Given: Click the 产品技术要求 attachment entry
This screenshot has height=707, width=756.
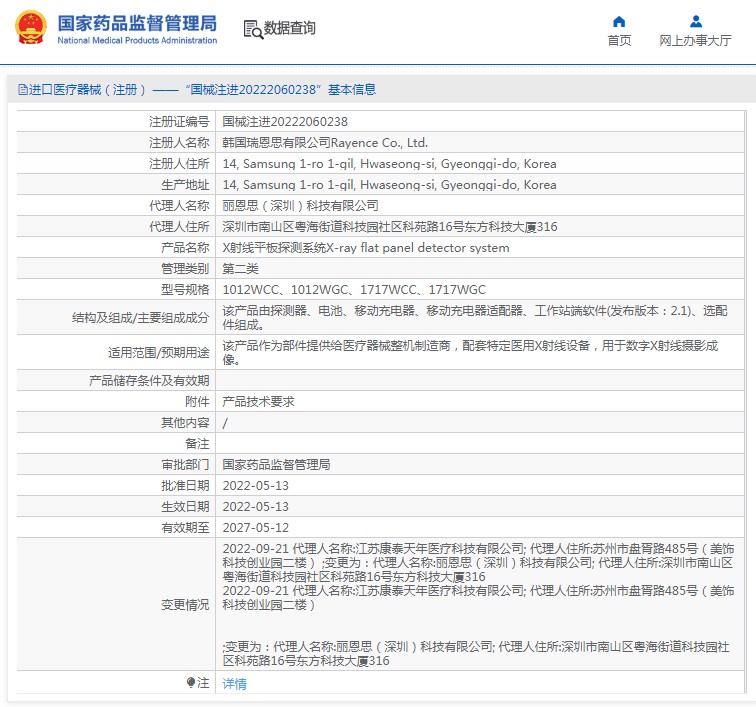Looking at the screenshot, I should point(258,401).
